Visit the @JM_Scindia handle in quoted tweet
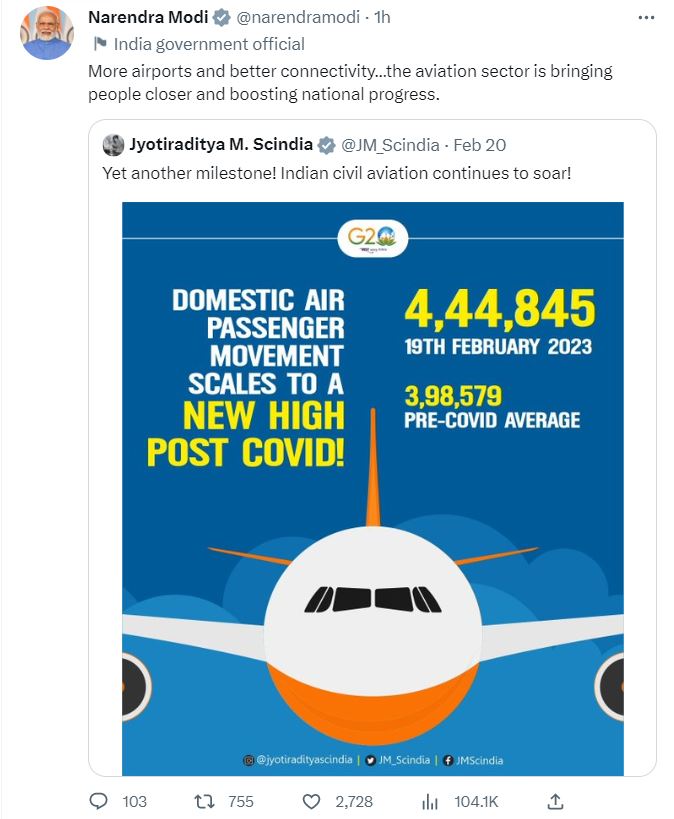Image resolution: width=674 pixels, height=819 pixels. click(x=391, y=145)
